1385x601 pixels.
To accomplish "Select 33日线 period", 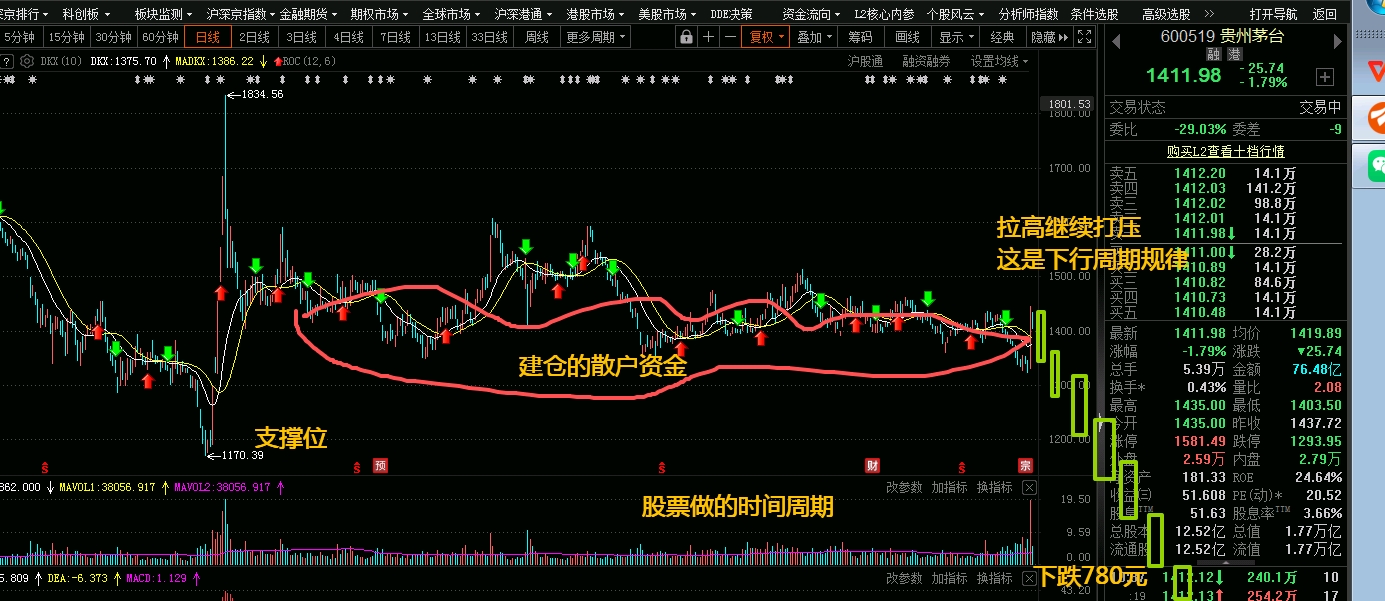I will [489, 37].
